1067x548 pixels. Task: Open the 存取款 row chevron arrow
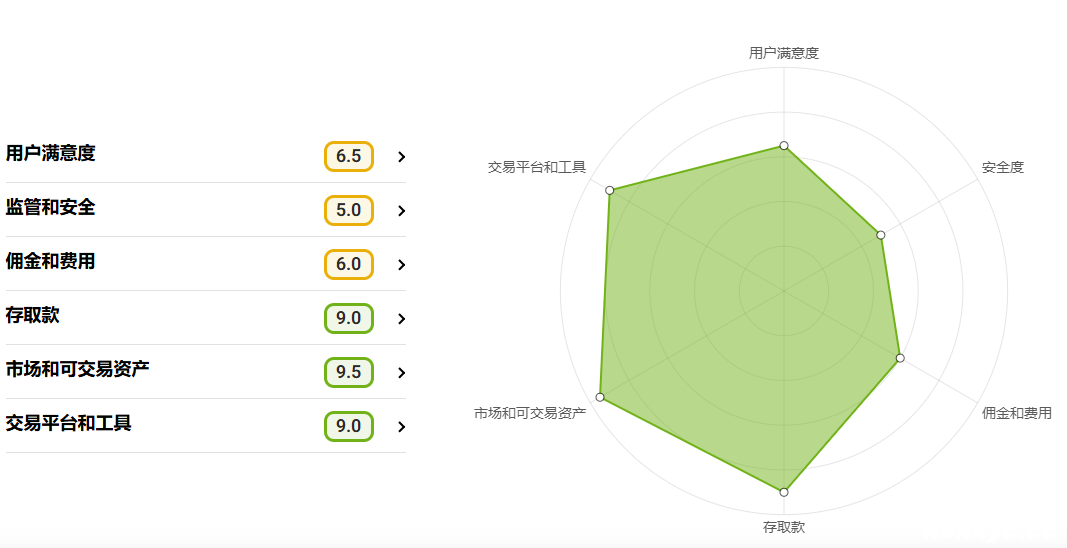pyautogui.click(x=401, y=319)
